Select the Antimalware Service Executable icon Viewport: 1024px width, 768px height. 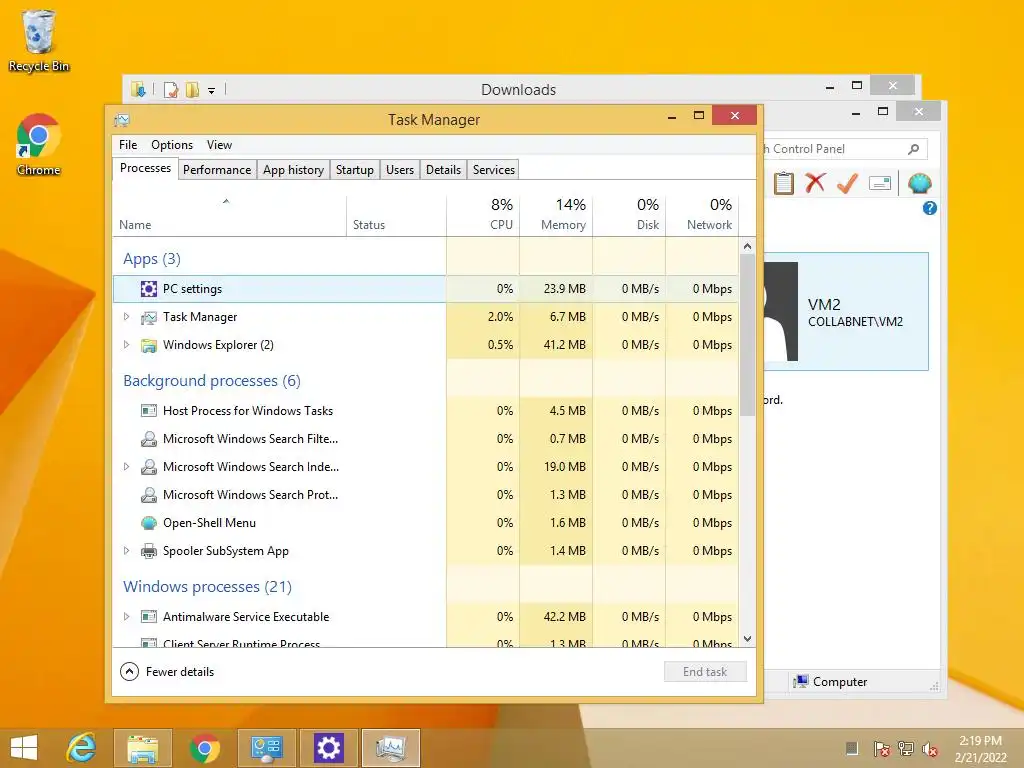(149, 616)
